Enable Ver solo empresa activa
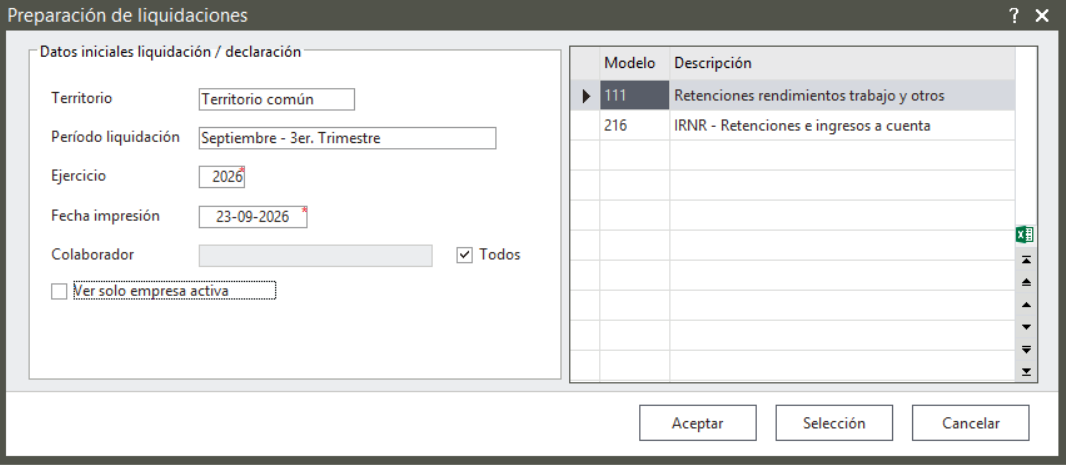Image resolution: width=1066 pixels, height=465 pixels. point(59,291)
